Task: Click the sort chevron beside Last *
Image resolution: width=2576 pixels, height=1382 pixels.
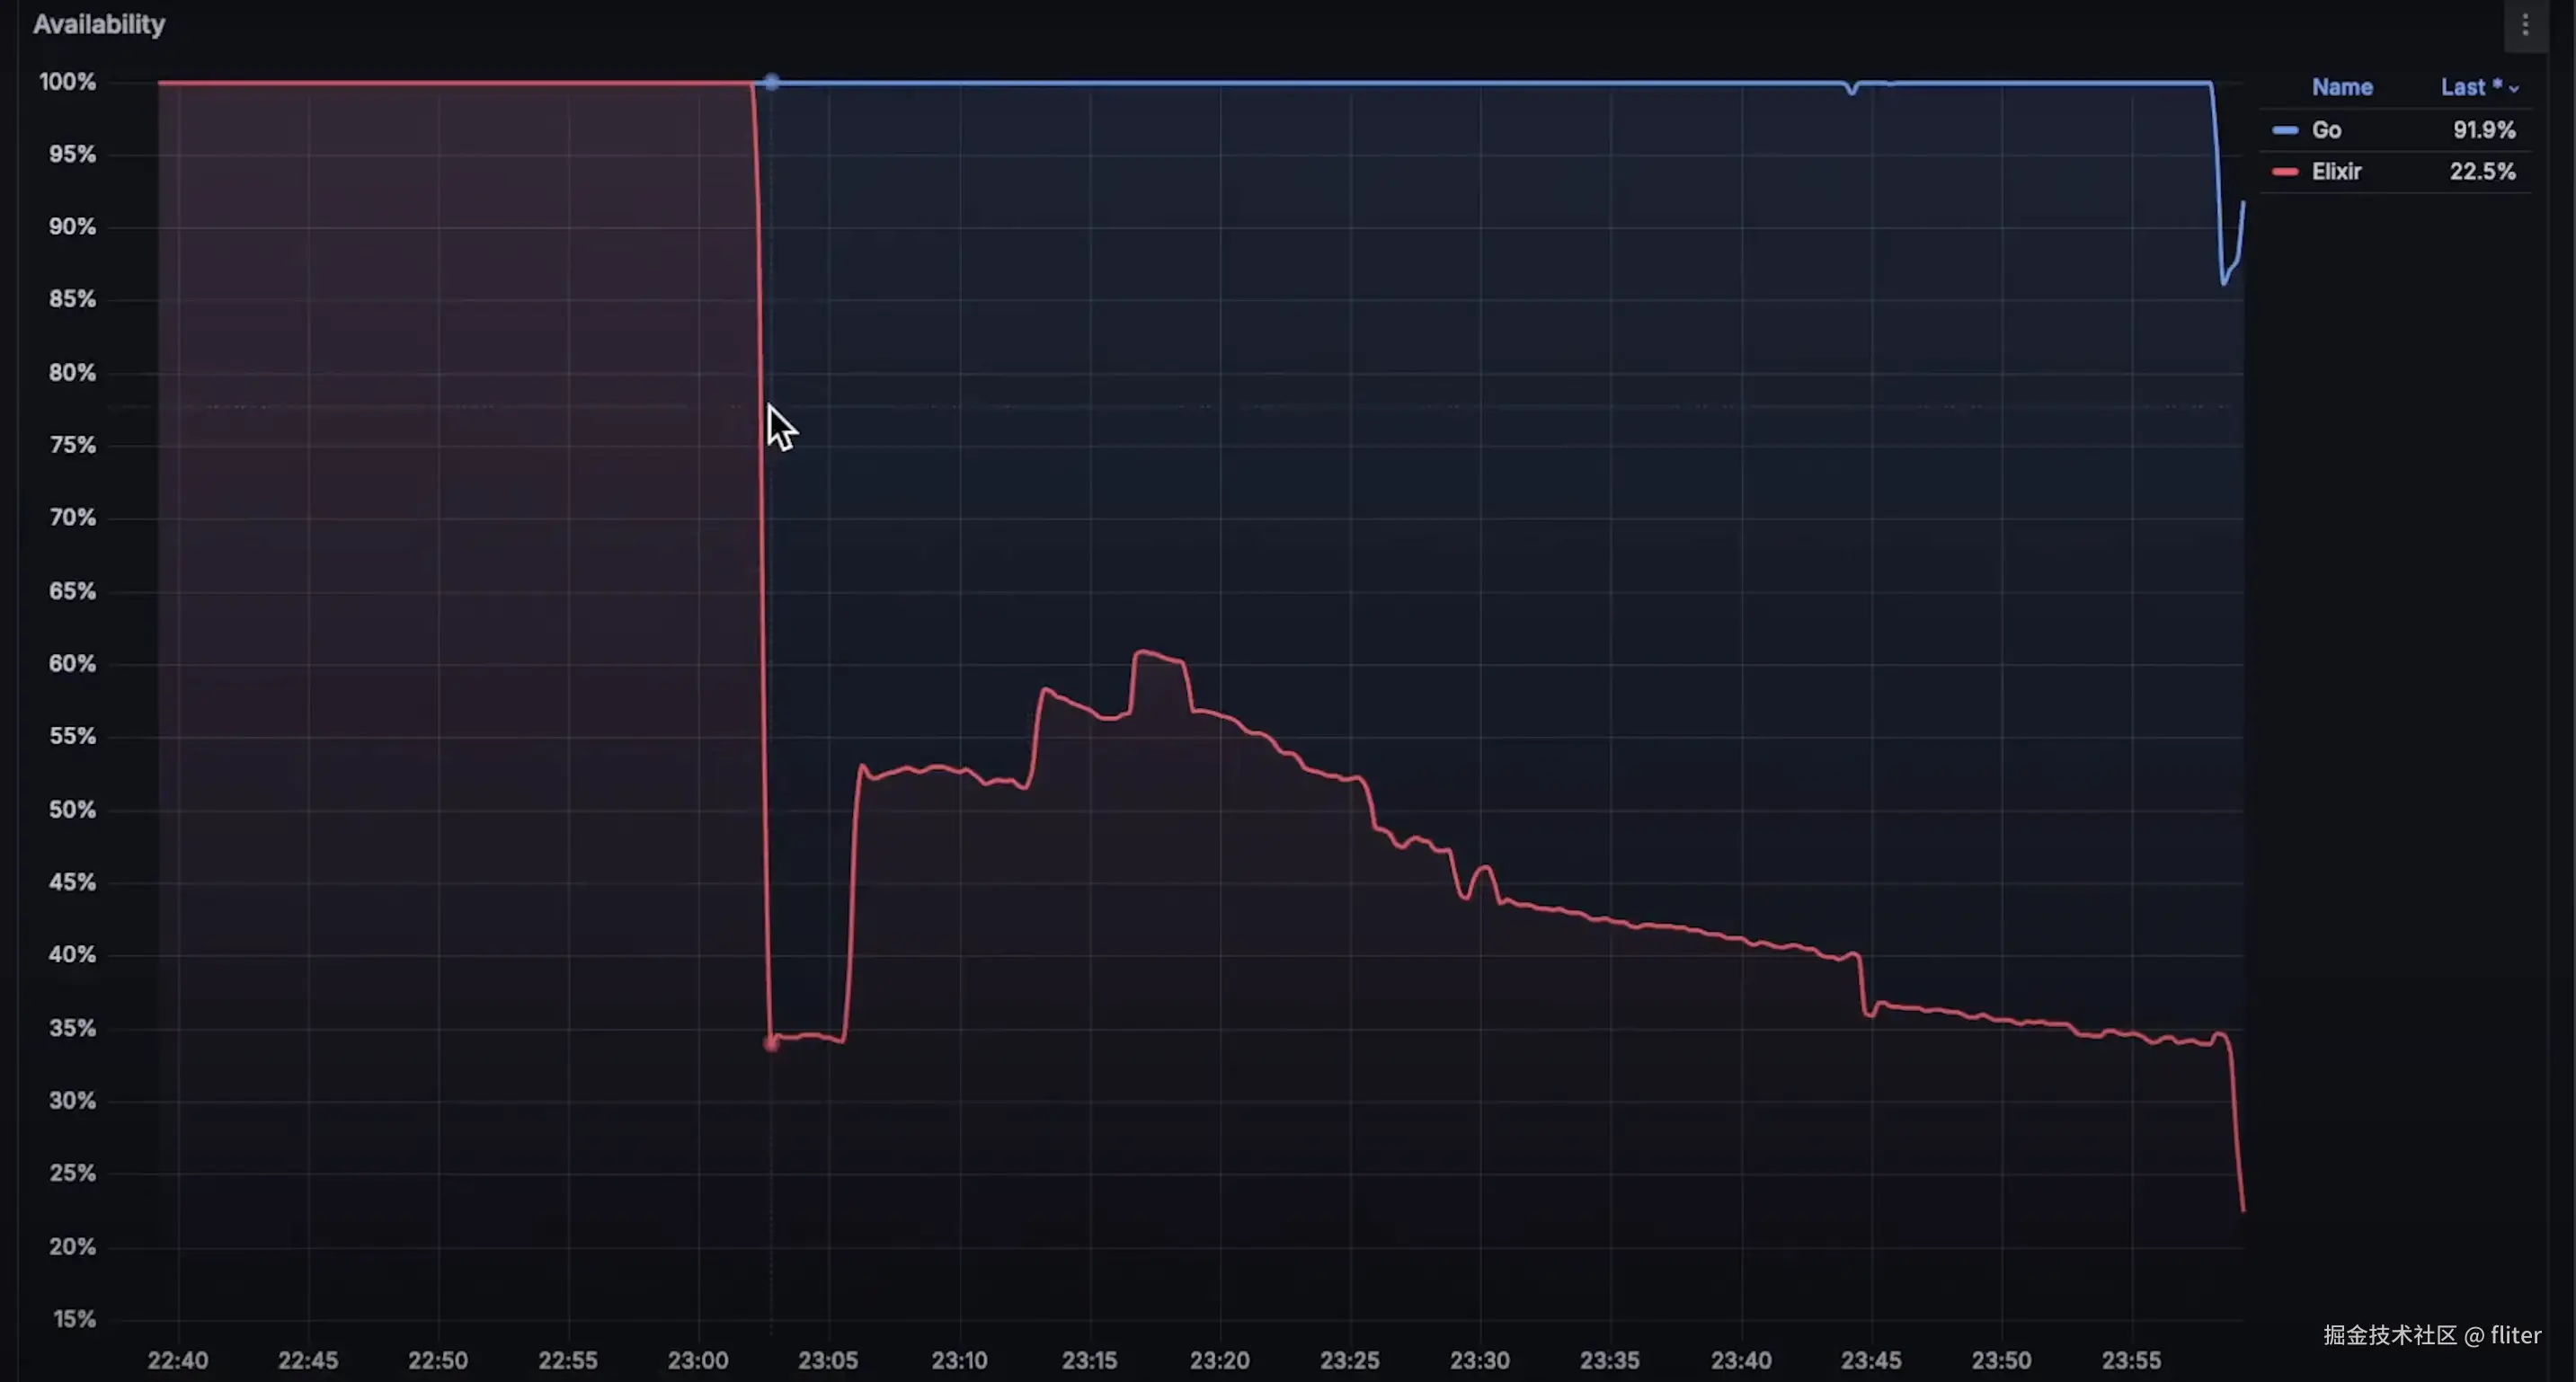Action: [x=2514, y=89]
